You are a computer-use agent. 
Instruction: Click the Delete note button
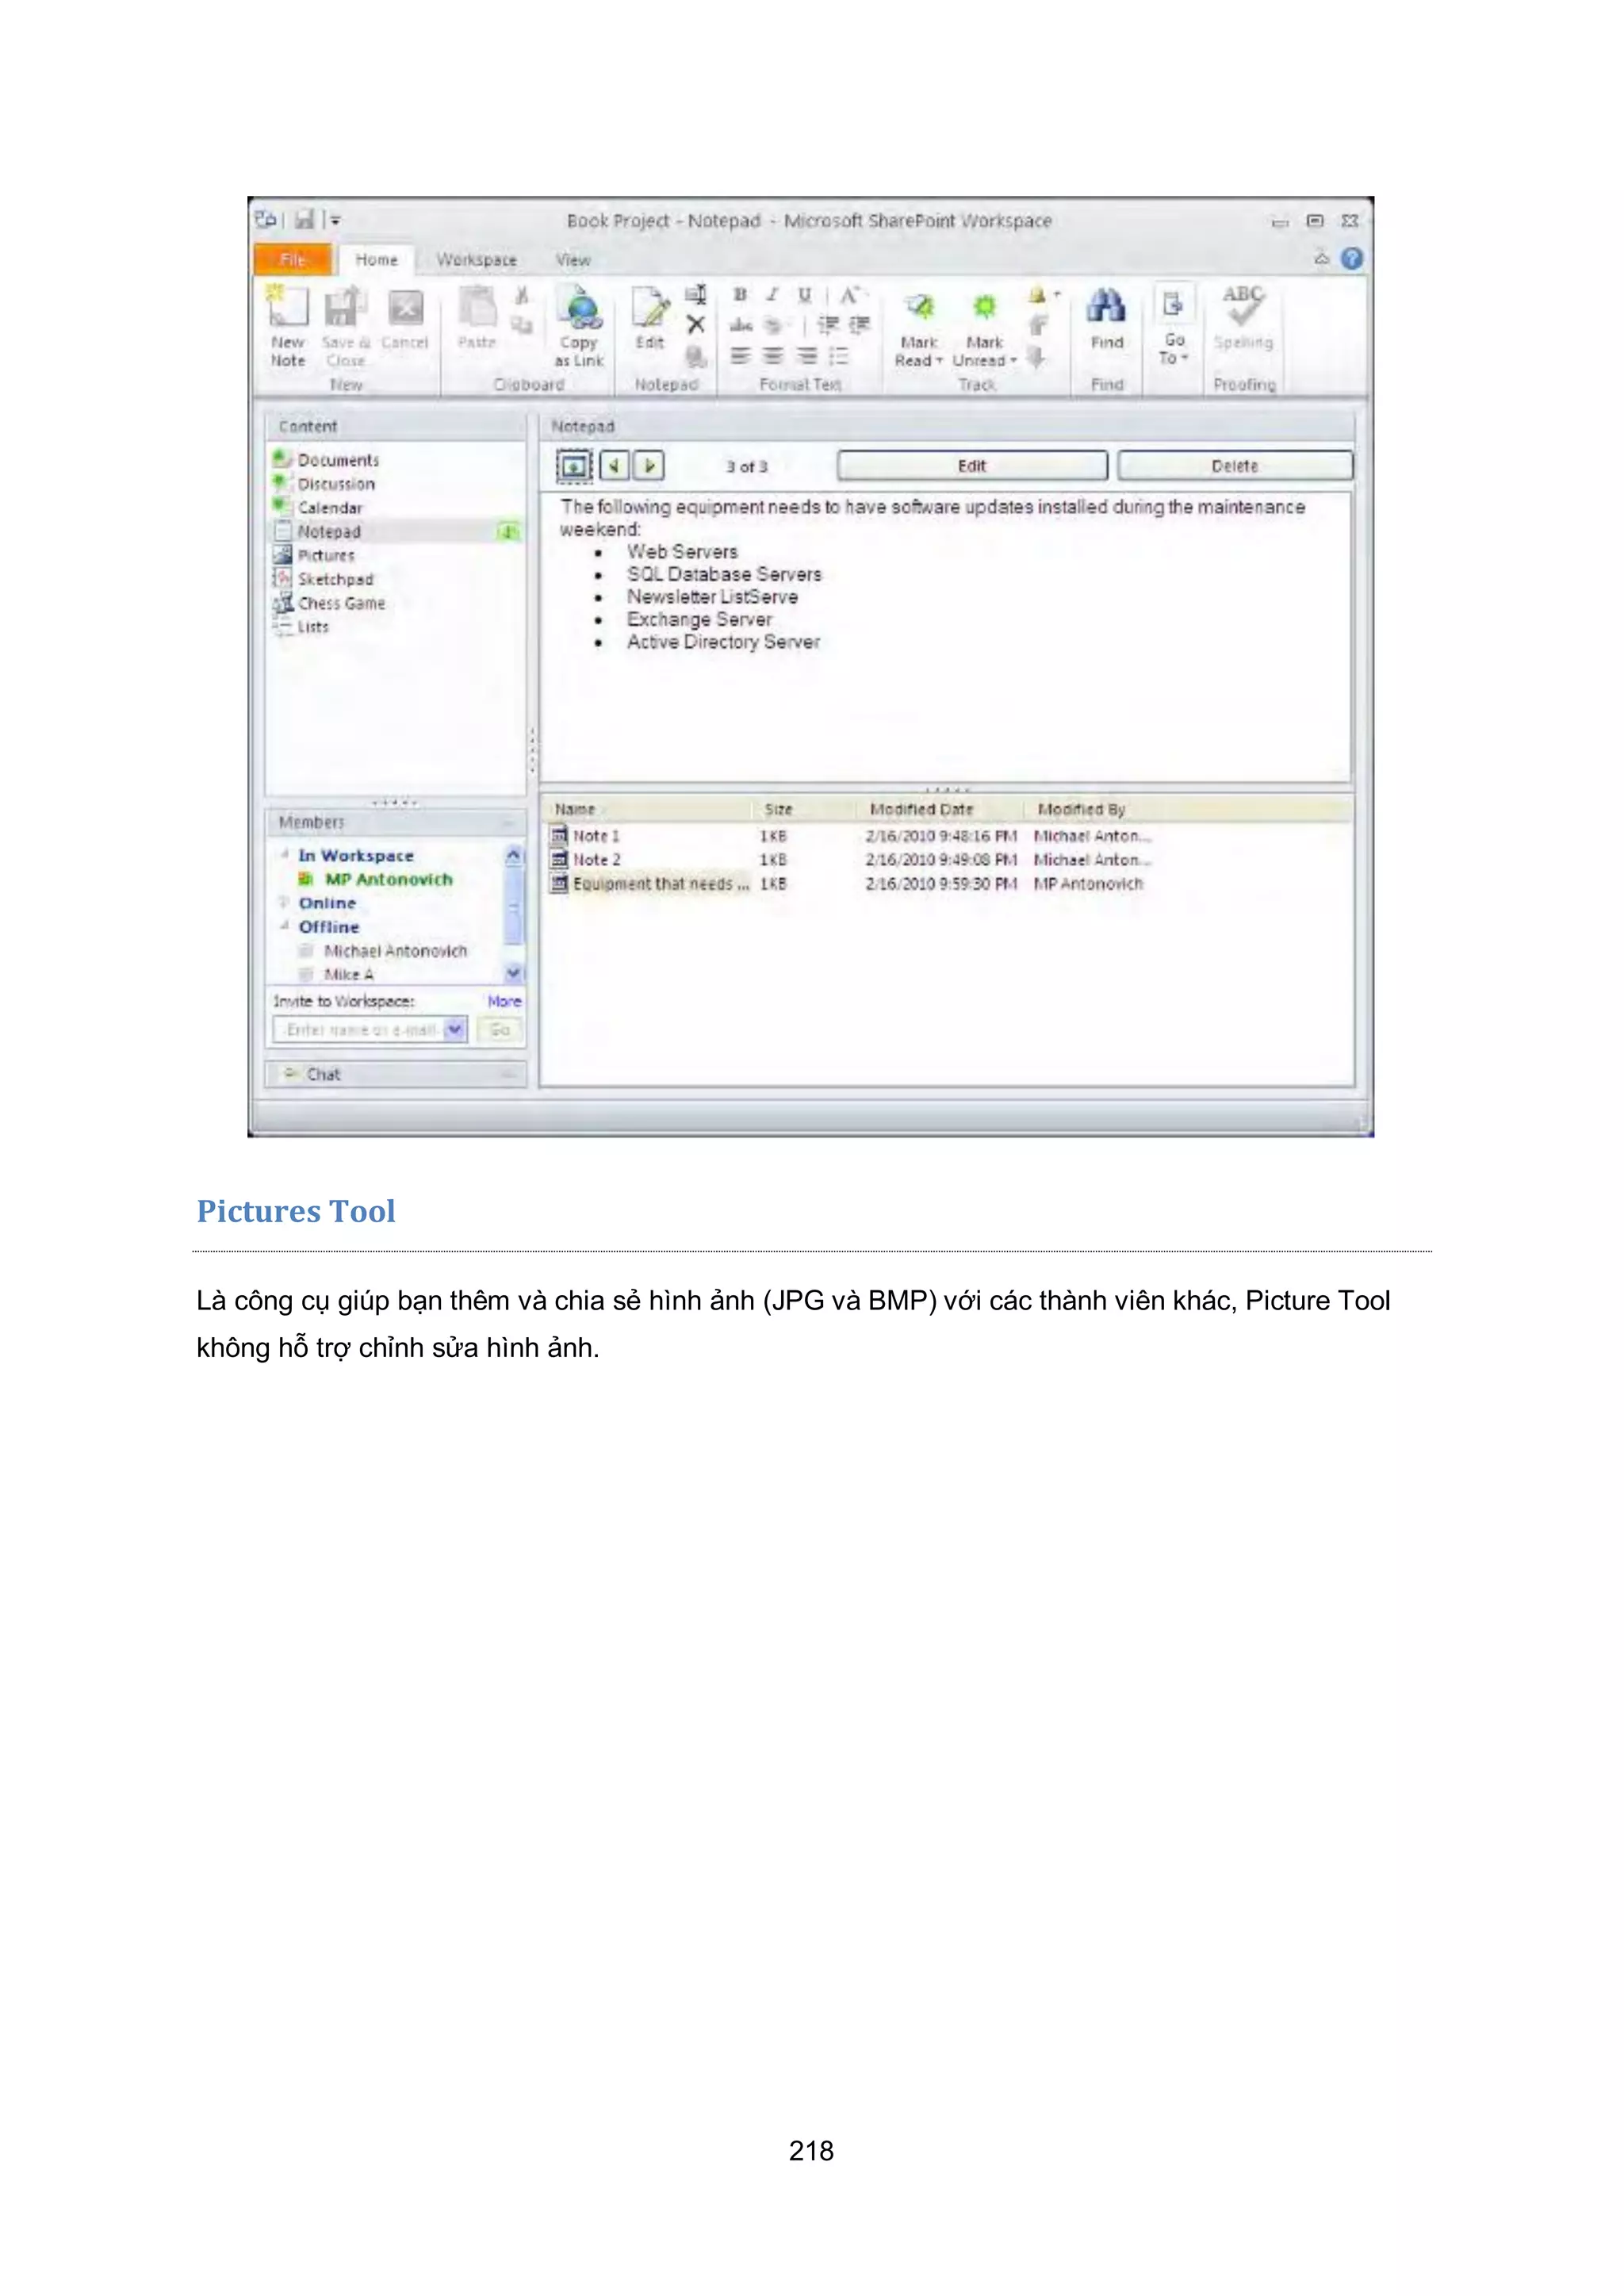point(1234,466)
